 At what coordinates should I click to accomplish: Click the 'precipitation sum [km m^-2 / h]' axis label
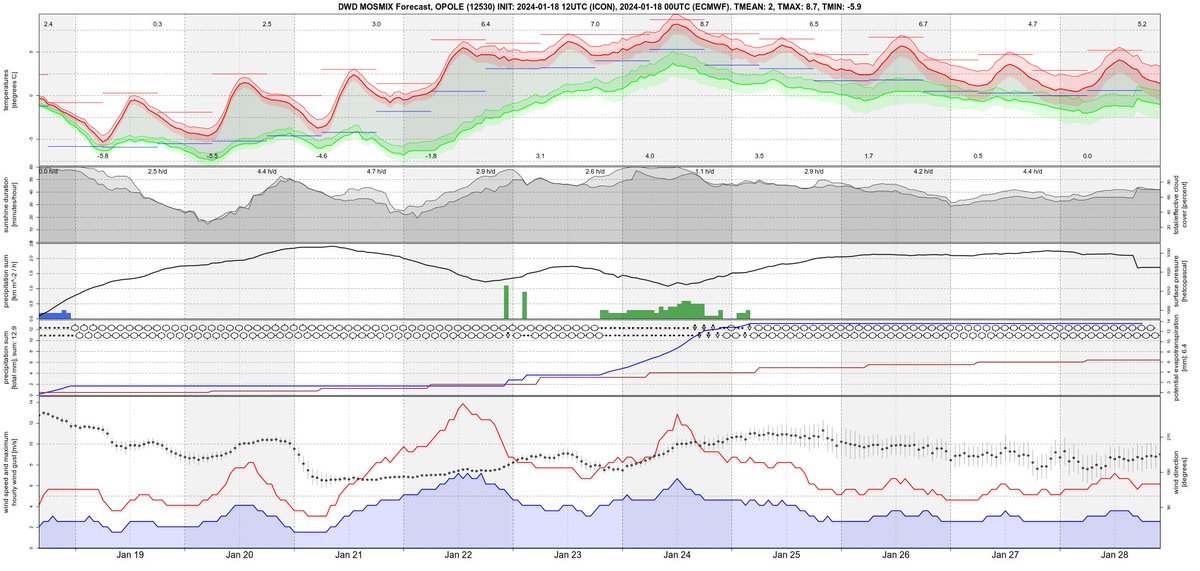12,283
